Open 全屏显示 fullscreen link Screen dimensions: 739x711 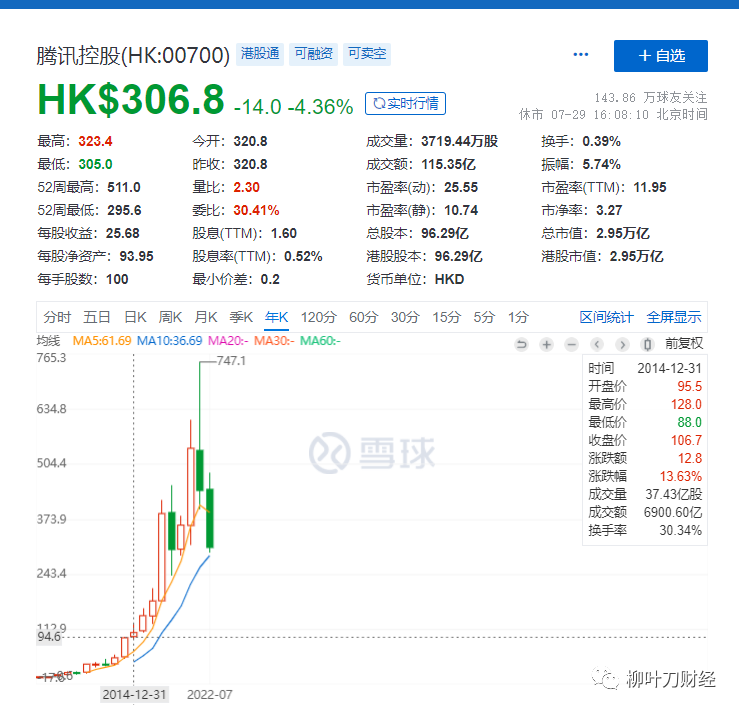tap(674, 317)
